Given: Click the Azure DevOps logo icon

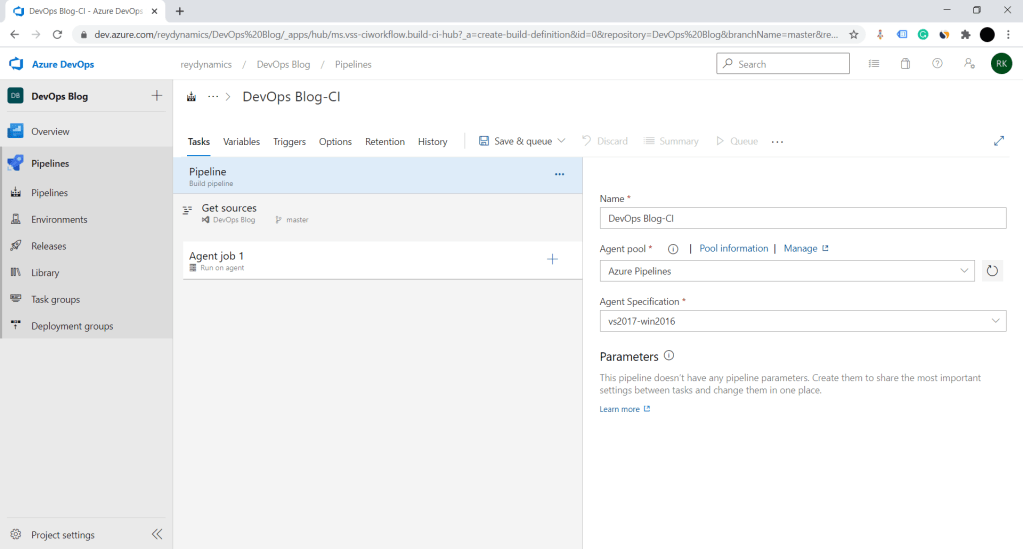Looking at the screenshot, I should click(16, 64).
